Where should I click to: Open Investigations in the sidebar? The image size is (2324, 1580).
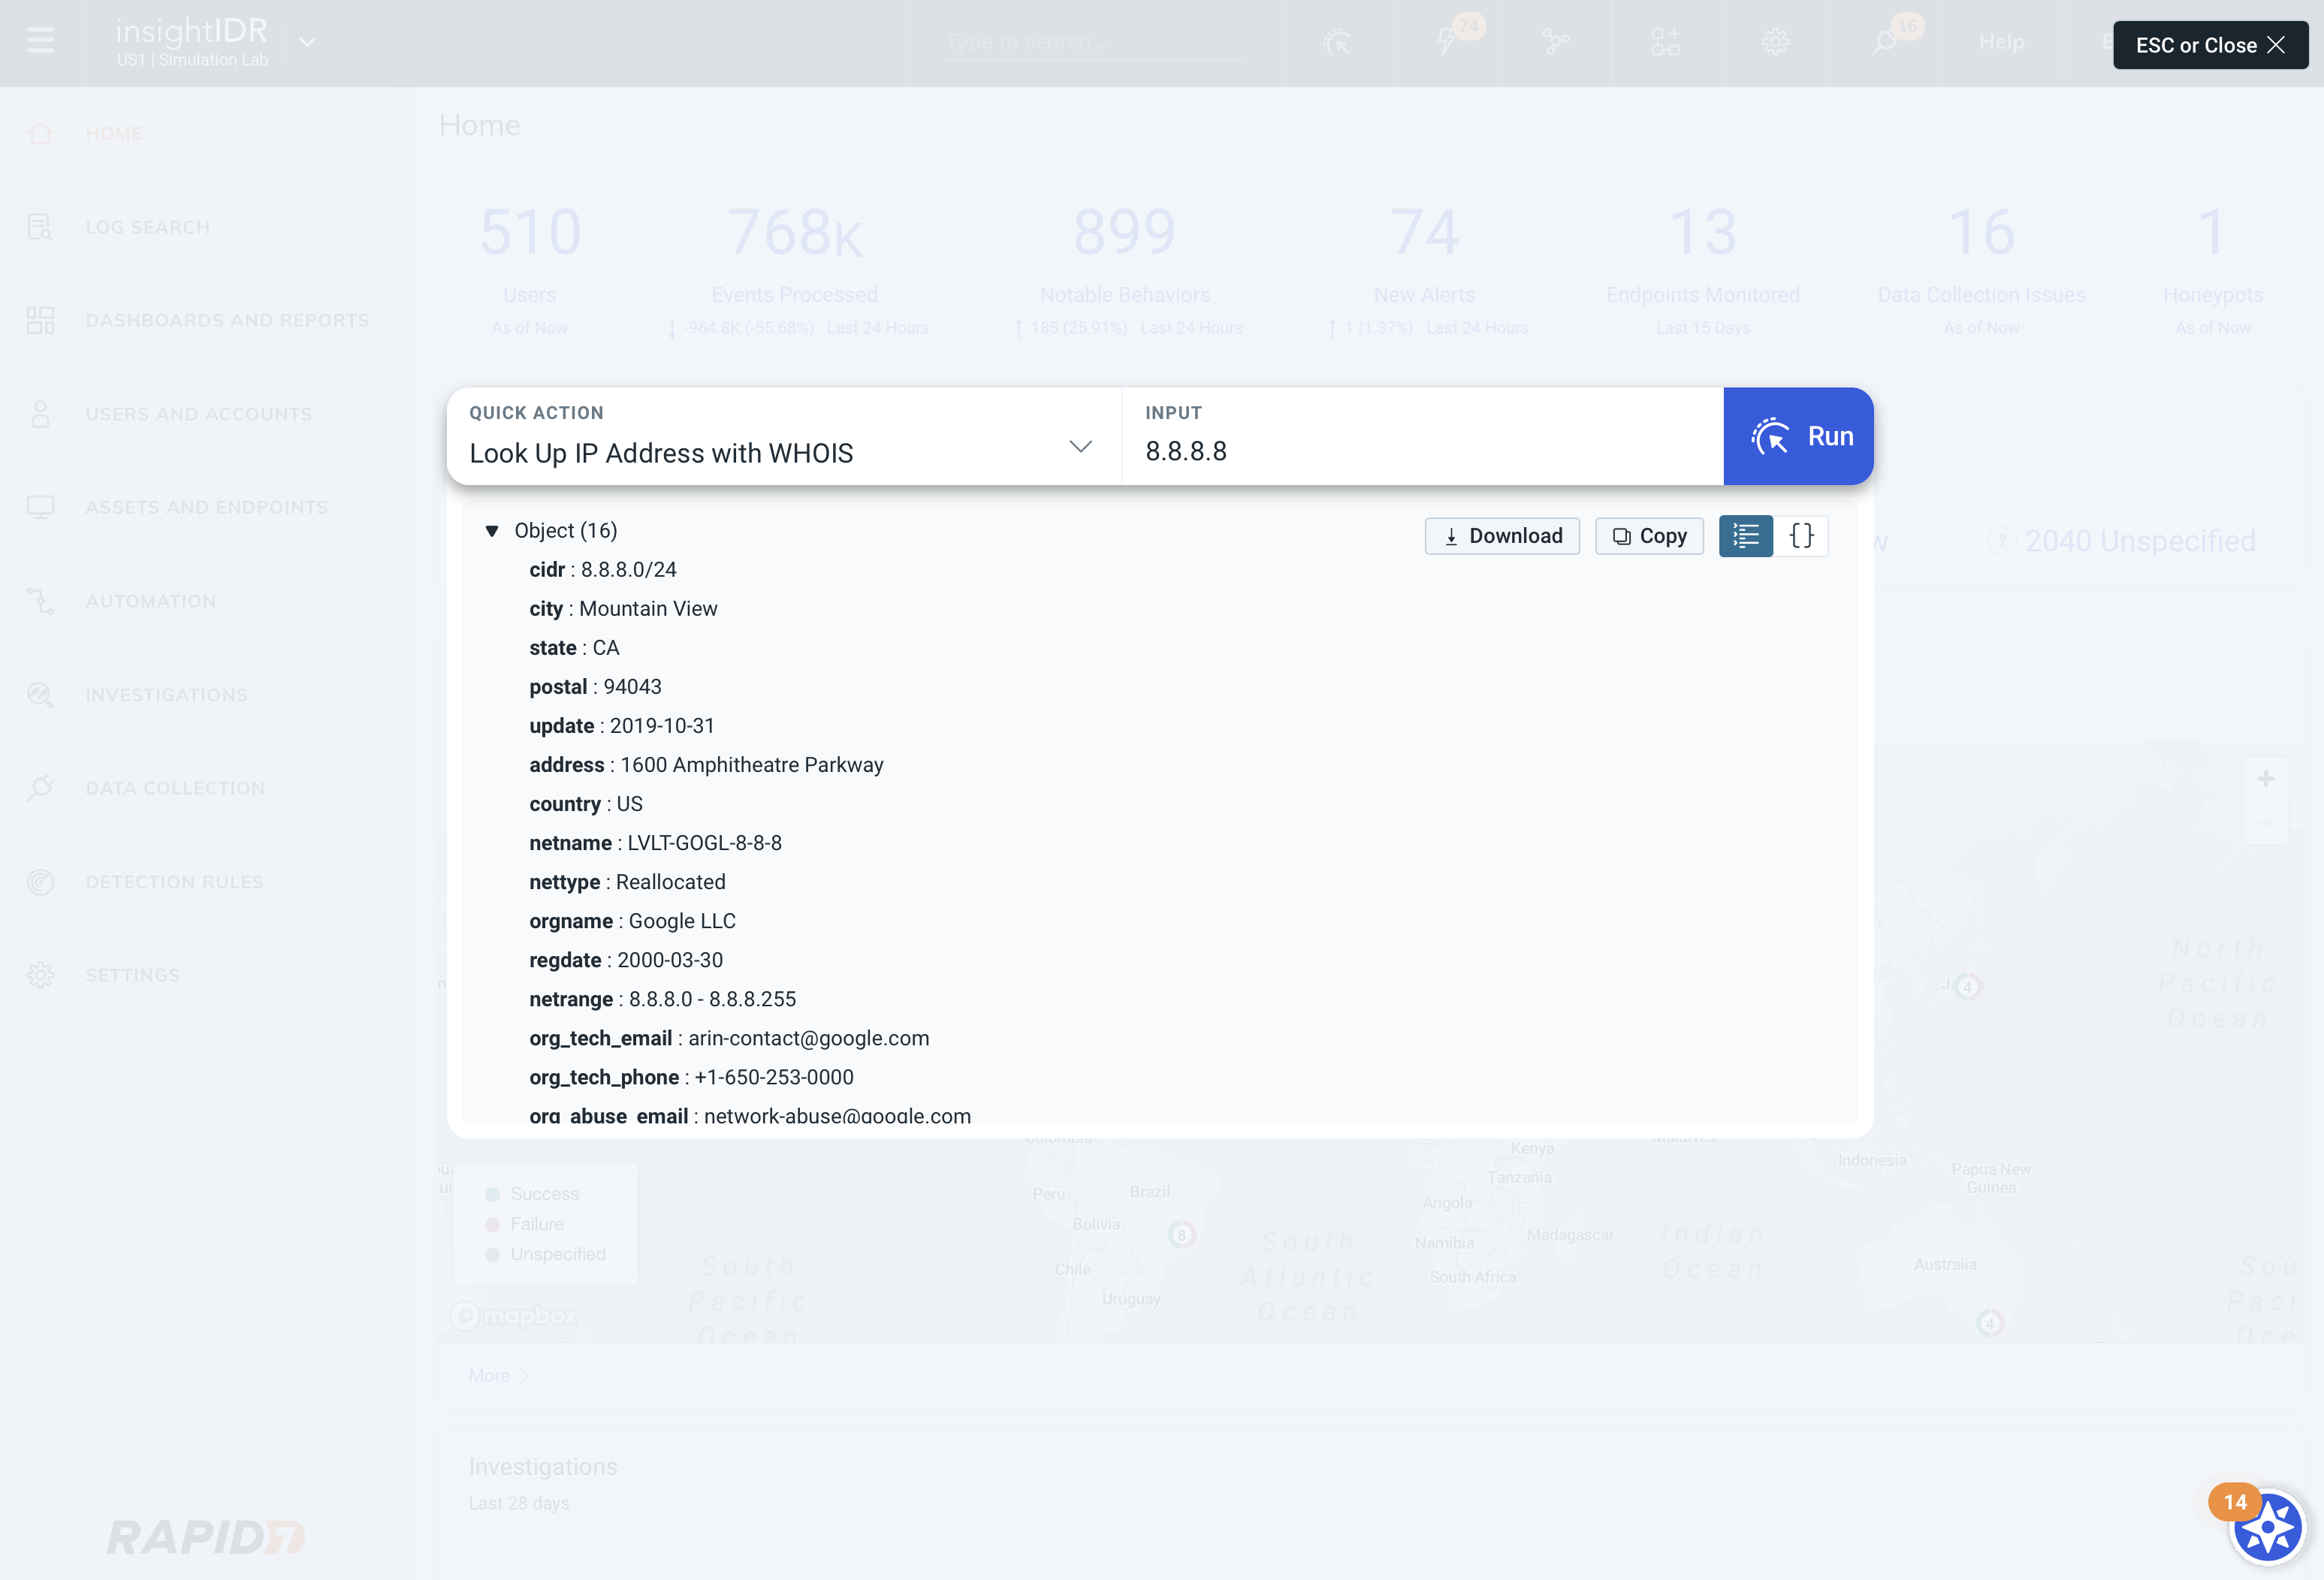tap(166, 695)
